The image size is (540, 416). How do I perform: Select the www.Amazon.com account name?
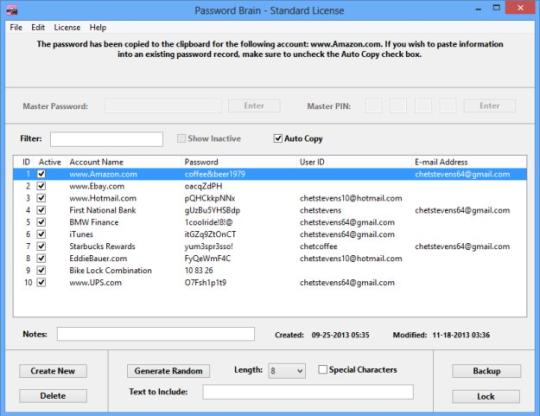tap(103, 174)
